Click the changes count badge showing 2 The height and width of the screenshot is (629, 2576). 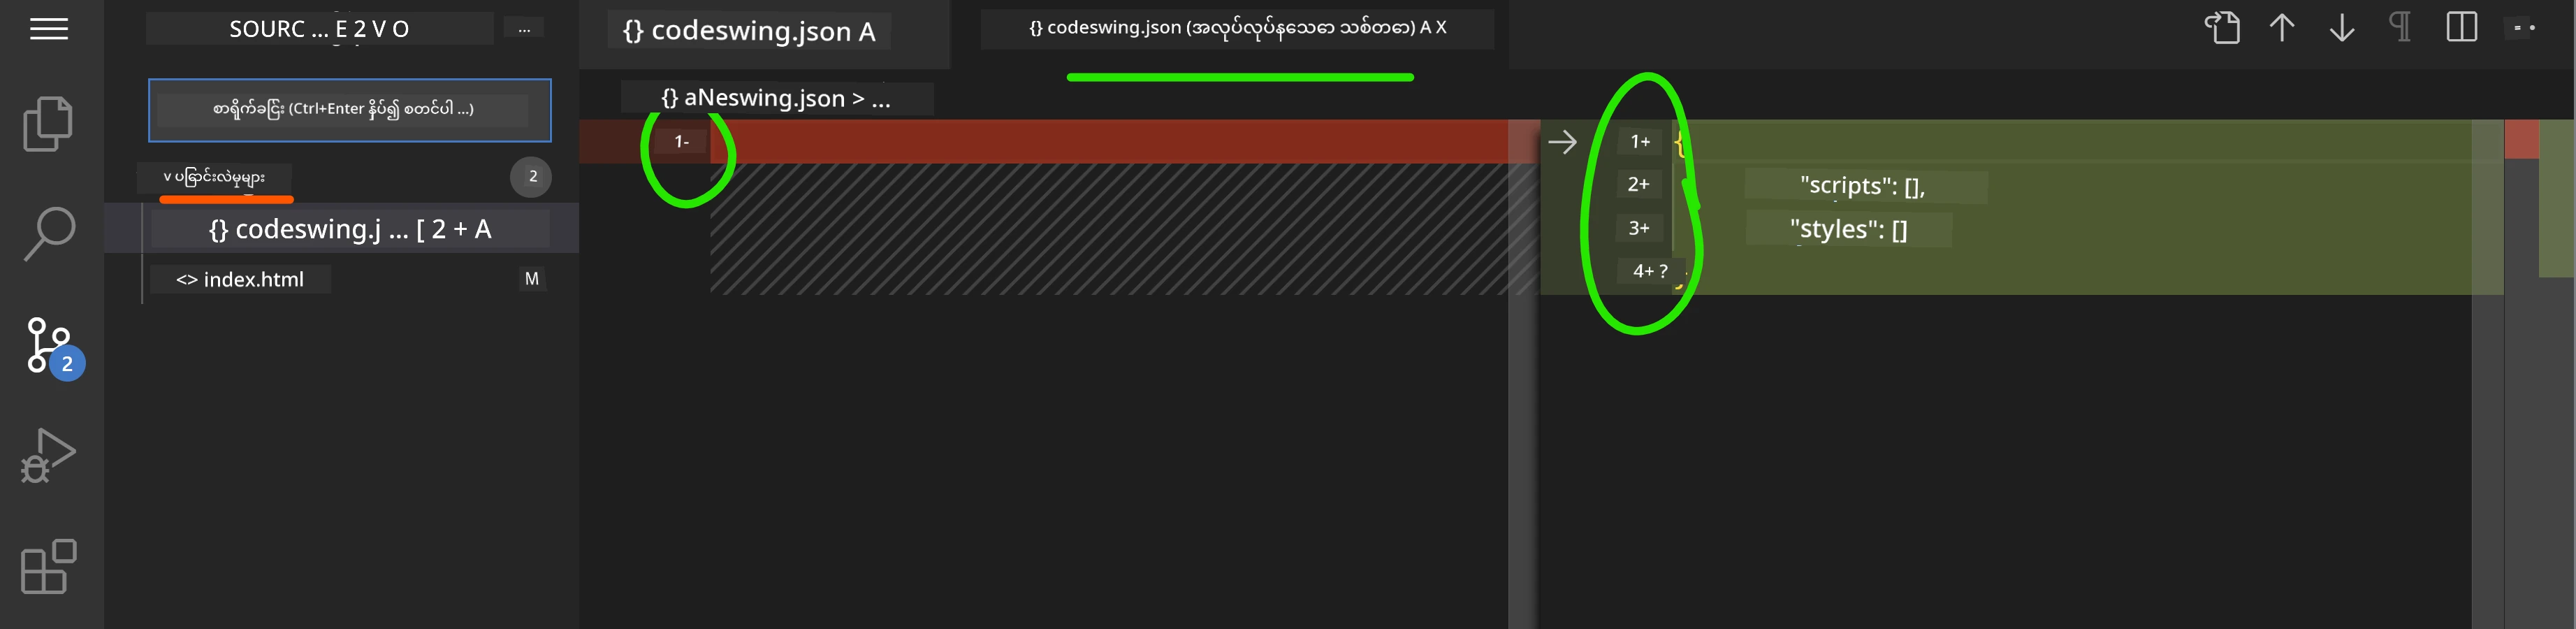click(x=532, y=177)
